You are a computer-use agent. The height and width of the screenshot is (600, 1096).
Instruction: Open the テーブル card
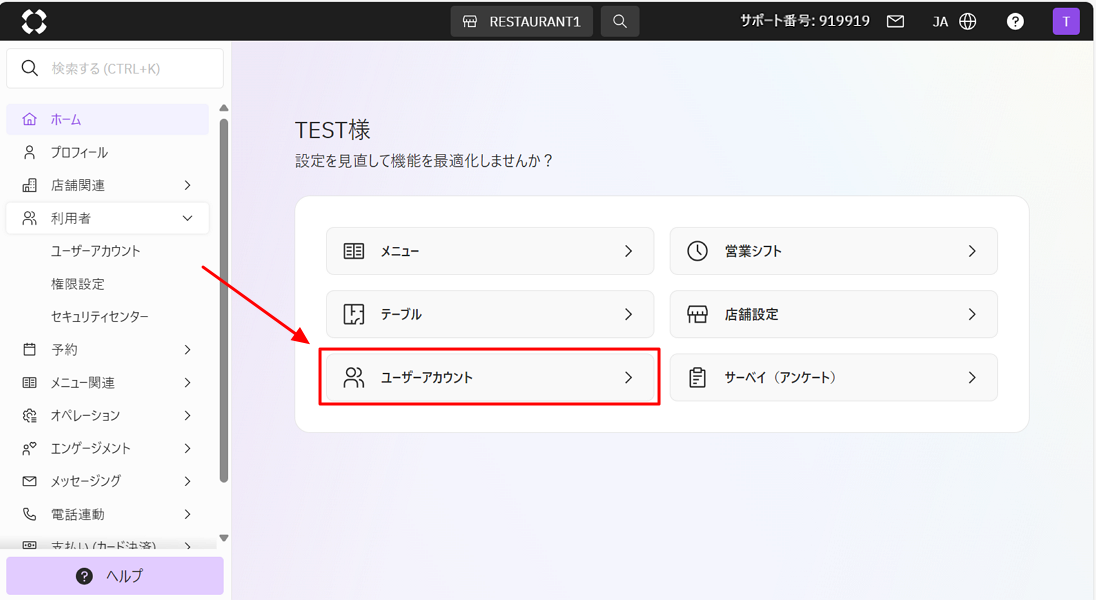point(490,314)
